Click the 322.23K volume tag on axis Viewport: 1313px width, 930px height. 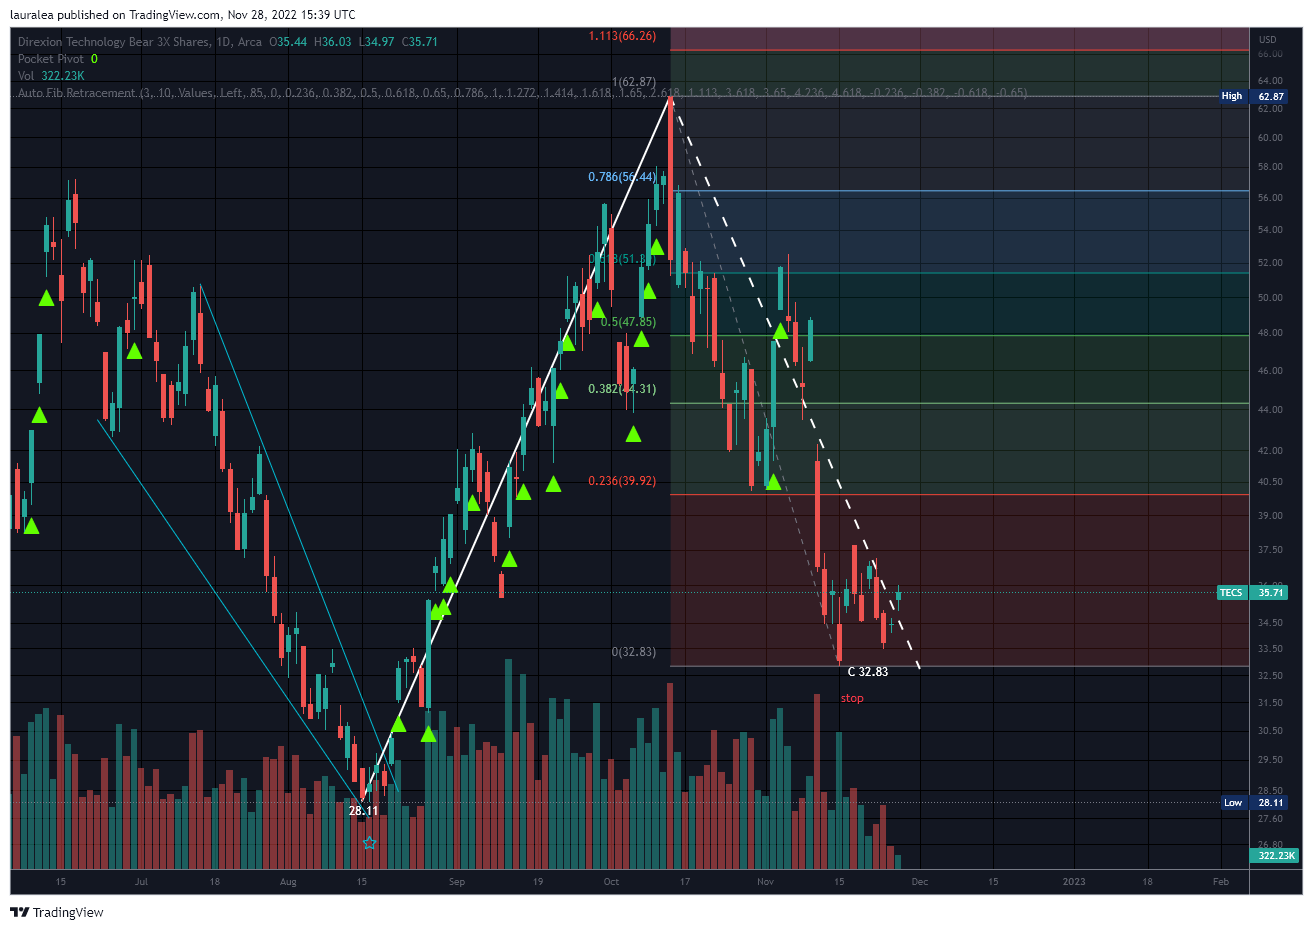1275,856
